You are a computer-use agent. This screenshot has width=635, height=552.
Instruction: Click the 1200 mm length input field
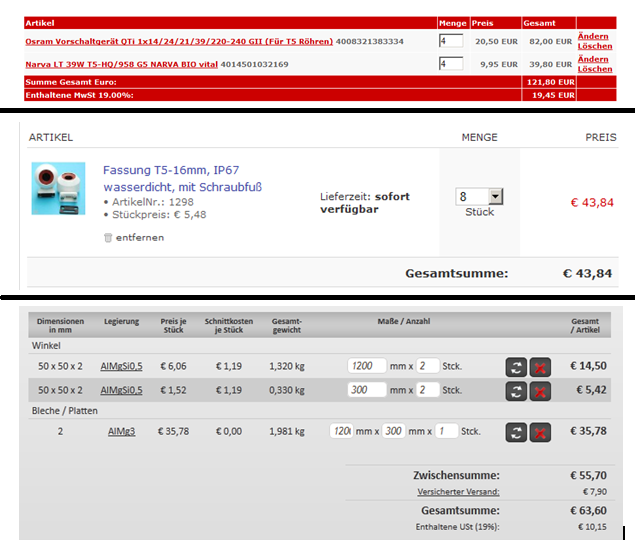[366, 366]
